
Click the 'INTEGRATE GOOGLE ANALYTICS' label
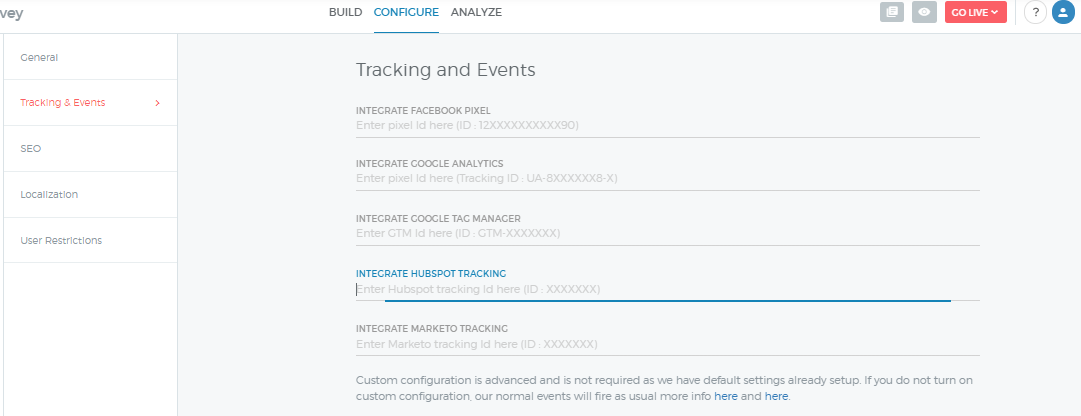click(430, 164)
